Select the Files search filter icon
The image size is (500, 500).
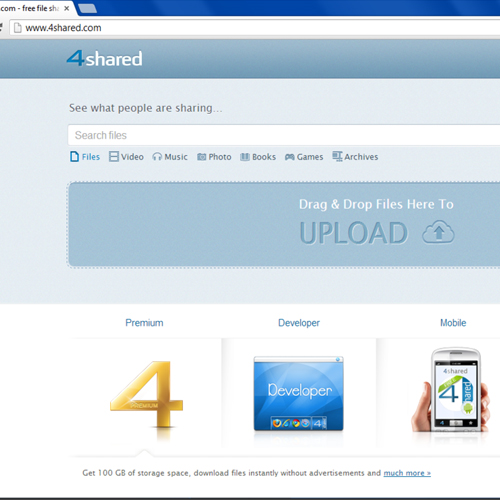(74, 156)
